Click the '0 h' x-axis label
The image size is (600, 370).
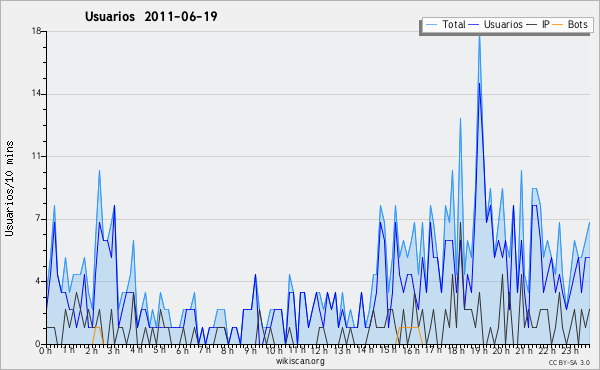click(45, 351)
